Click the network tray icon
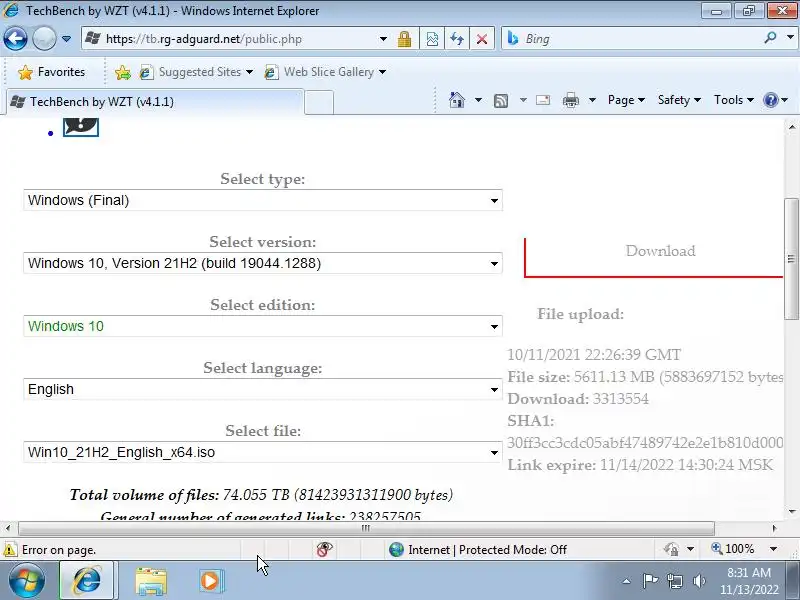The image size is (800, 600). tap(675, 581)
